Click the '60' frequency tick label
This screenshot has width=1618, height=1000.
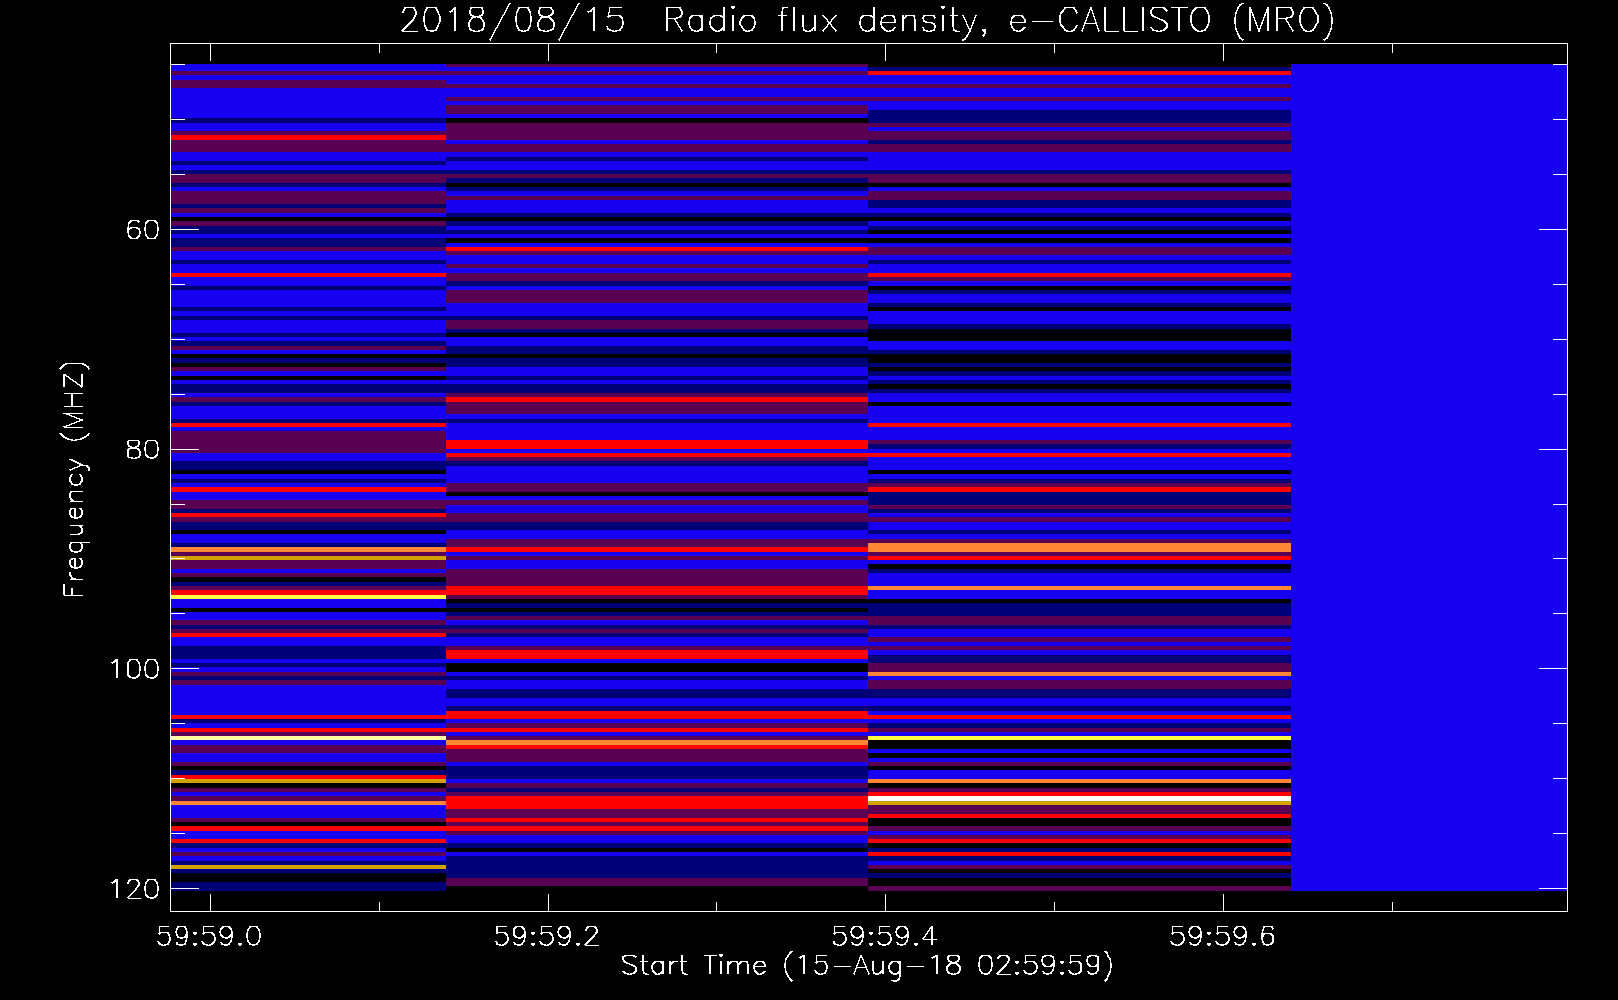(143, 230)
